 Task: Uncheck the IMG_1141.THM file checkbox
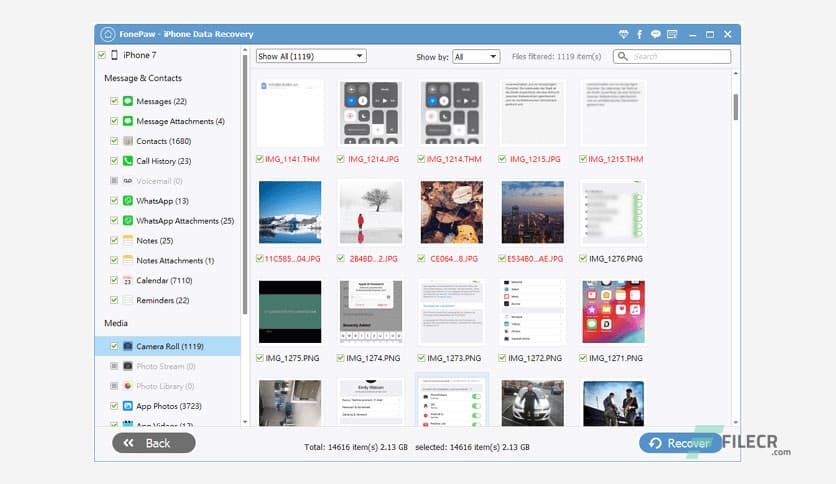260,159
